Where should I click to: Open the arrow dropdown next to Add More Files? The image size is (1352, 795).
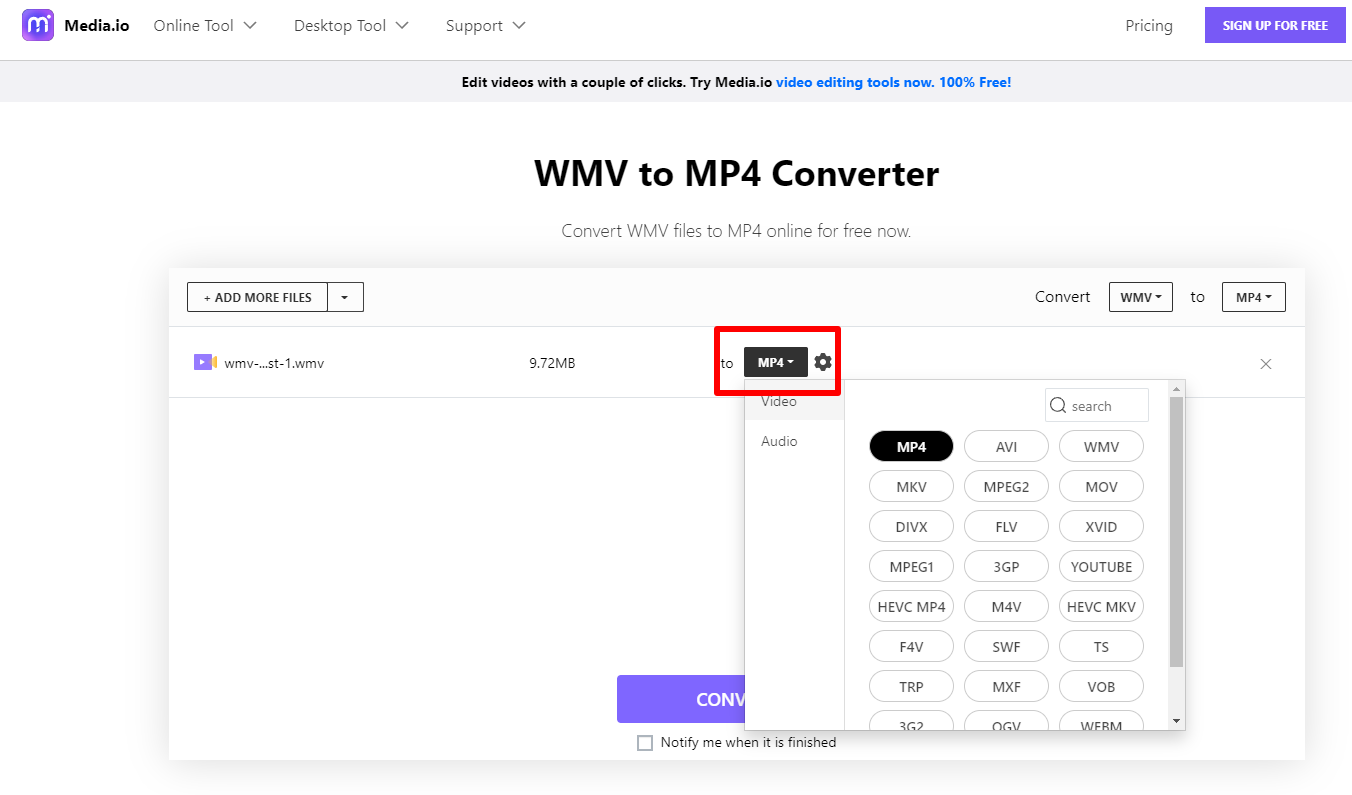345,297
